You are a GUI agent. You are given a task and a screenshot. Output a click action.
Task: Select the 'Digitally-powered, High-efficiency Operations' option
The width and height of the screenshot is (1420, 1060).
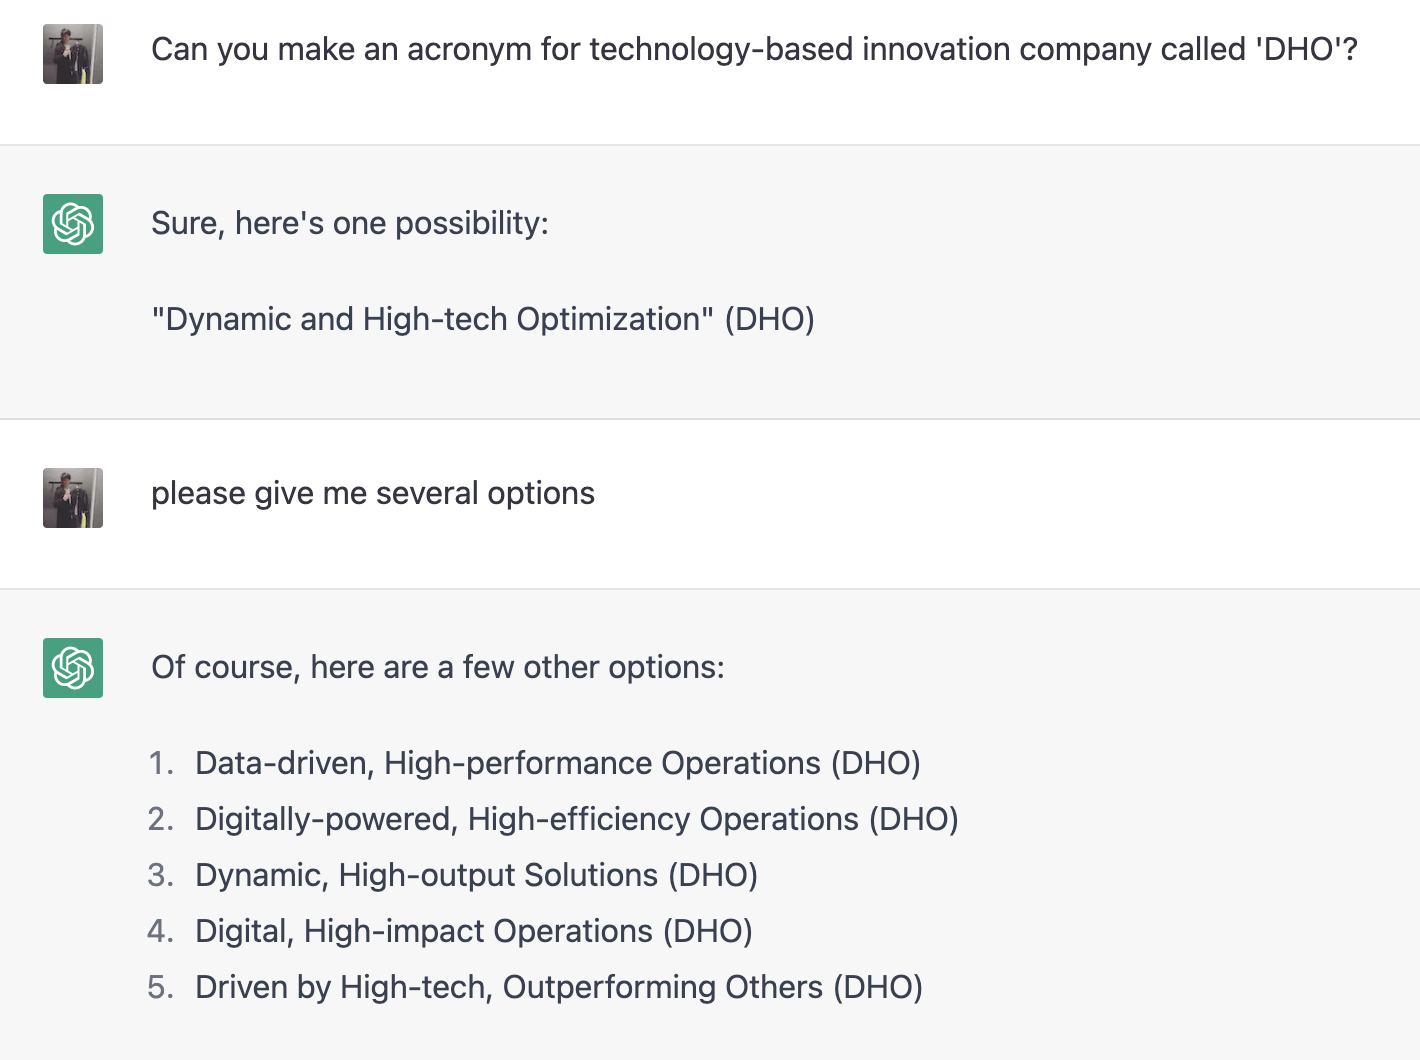point(577,819)
